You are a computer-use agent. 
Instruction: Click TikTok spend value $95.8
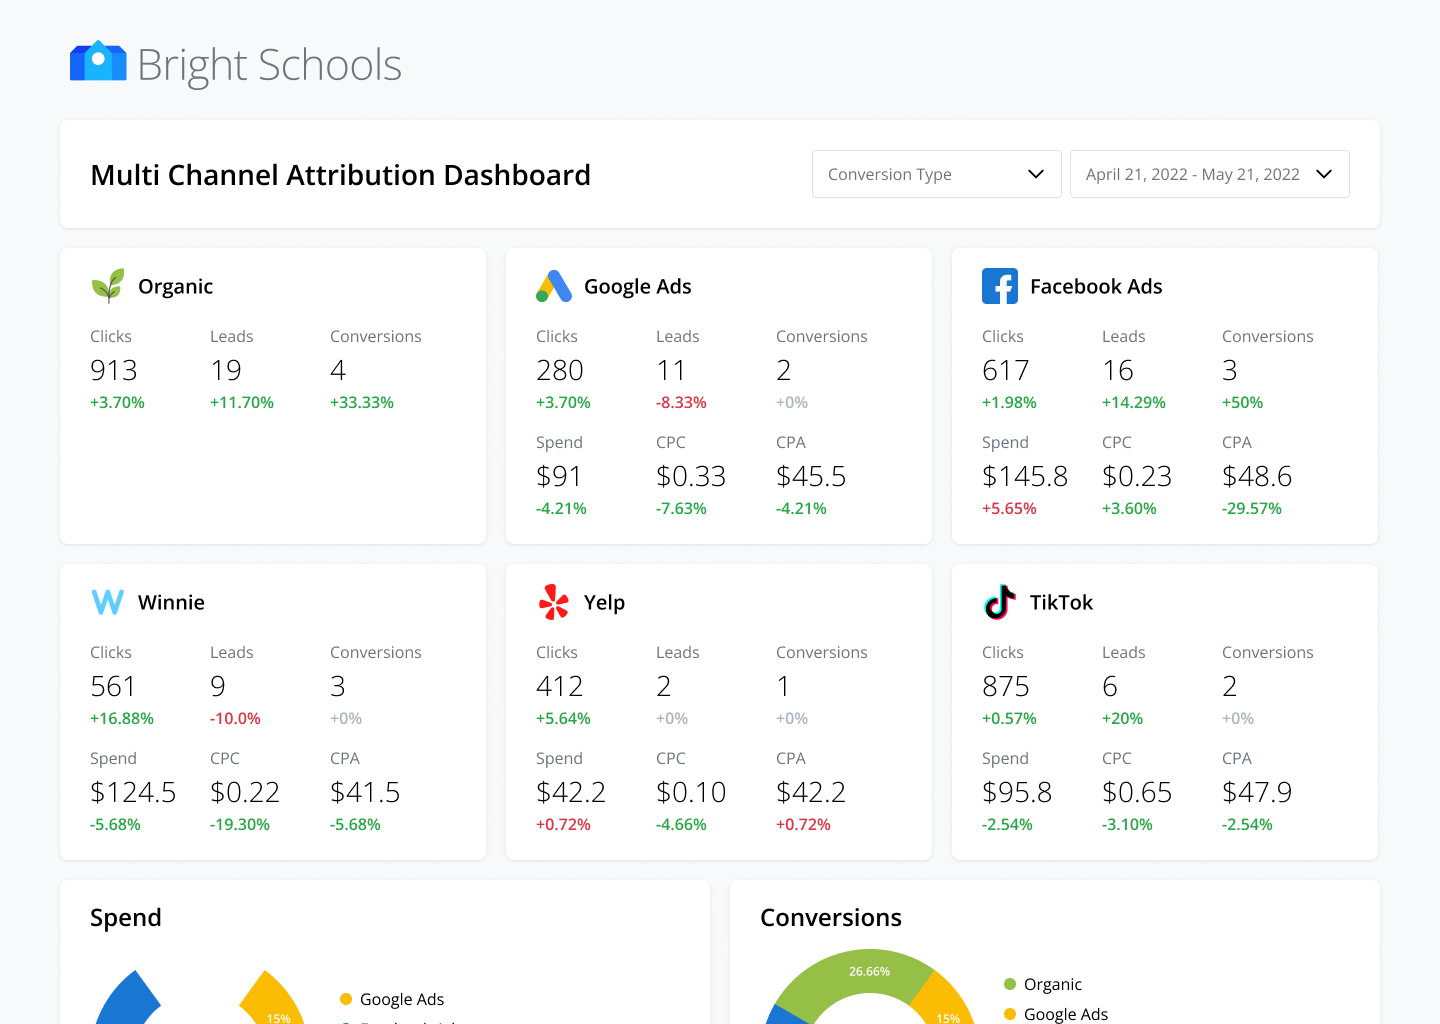1017,792
